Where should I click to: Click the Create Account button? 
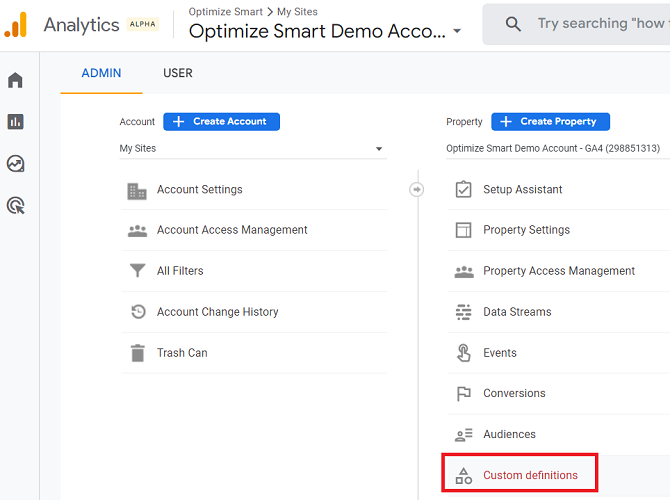(221, 122)
